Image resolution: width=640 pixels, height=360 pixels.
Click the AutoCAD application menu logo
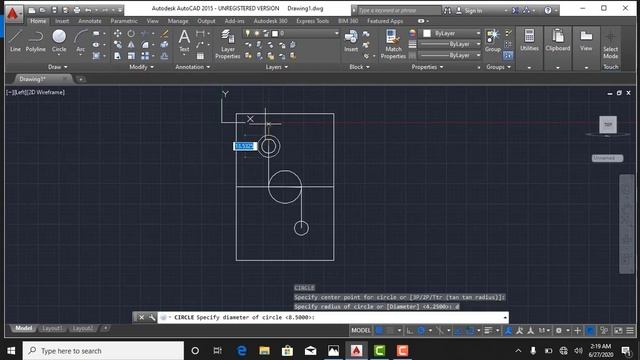(13, 13)
